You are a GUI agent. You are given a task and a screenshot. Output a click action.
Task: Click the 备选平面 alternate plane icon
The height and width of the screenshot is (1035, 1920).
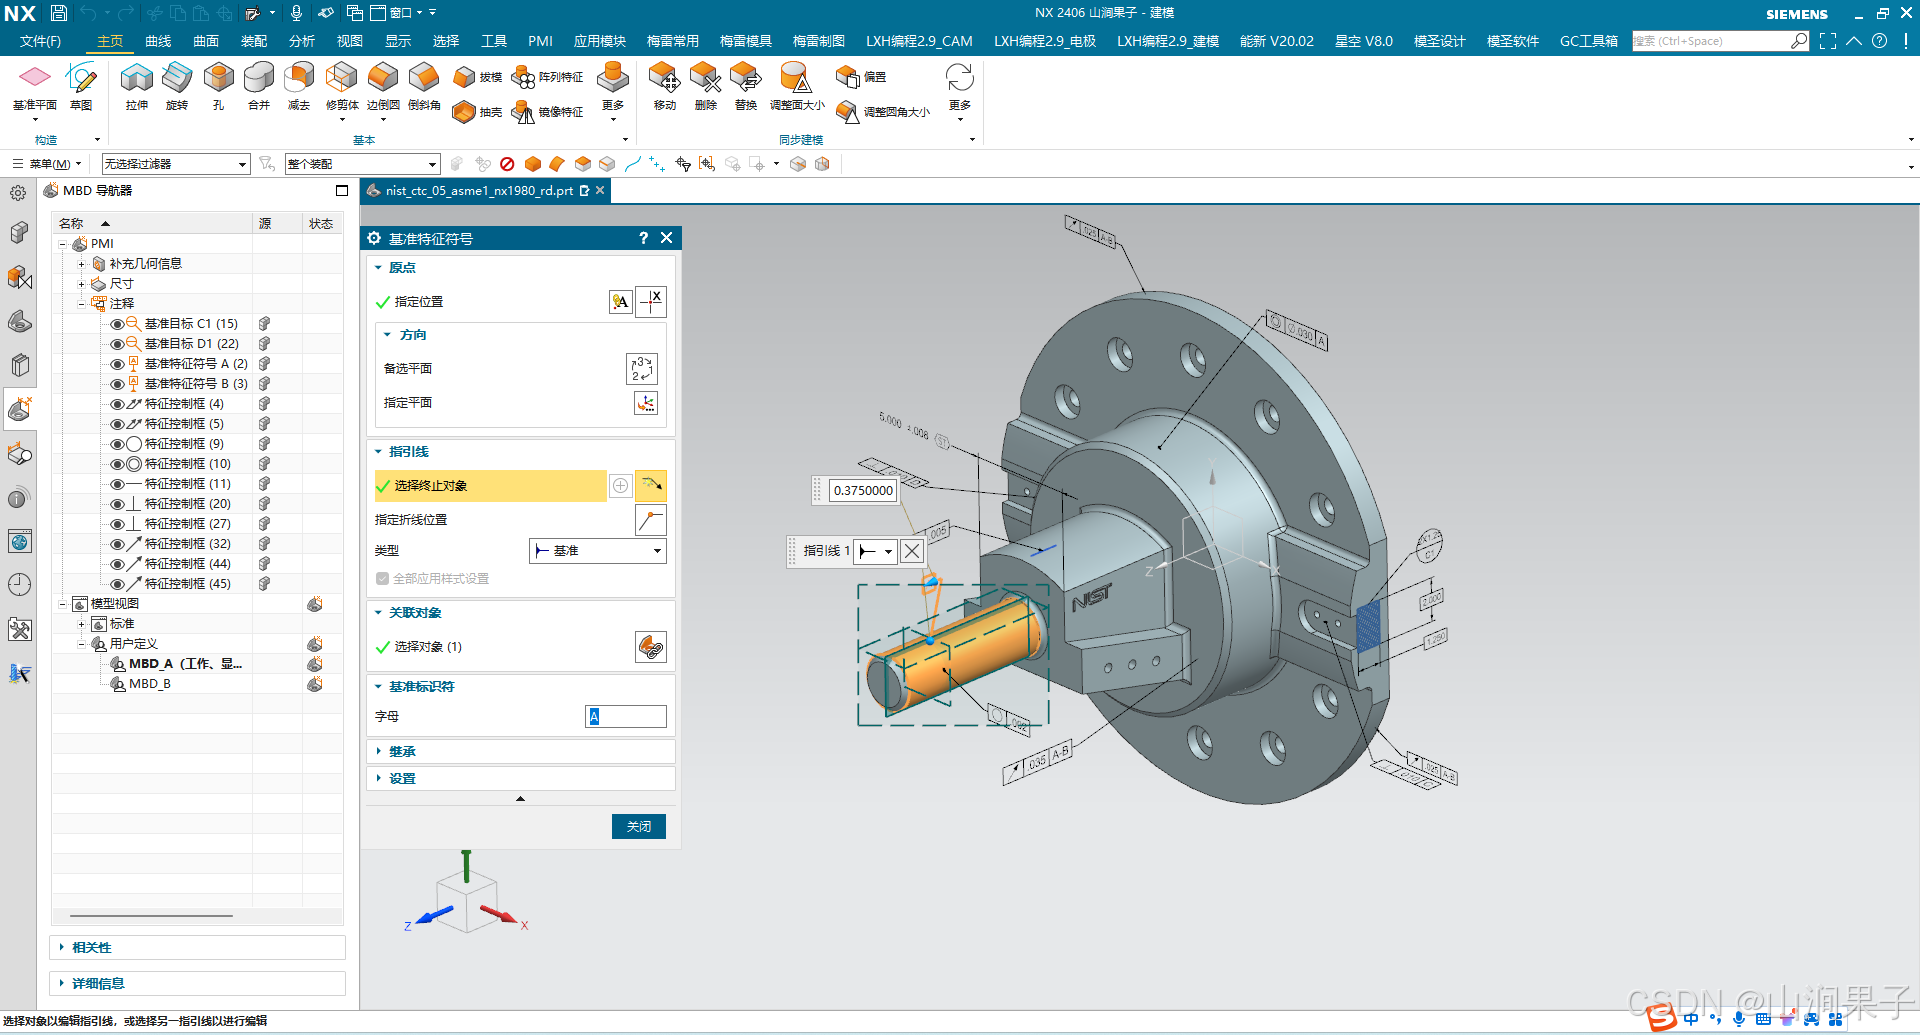(x=642, y=369)
